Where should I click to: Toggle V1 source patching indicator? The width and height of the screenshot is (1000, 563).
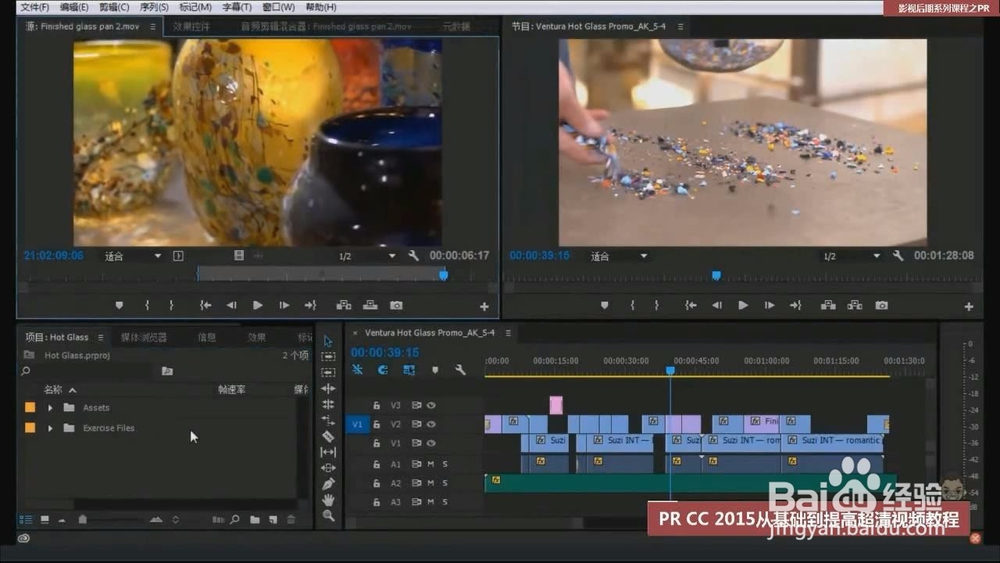pyautogui.click(x=357, y=424)
